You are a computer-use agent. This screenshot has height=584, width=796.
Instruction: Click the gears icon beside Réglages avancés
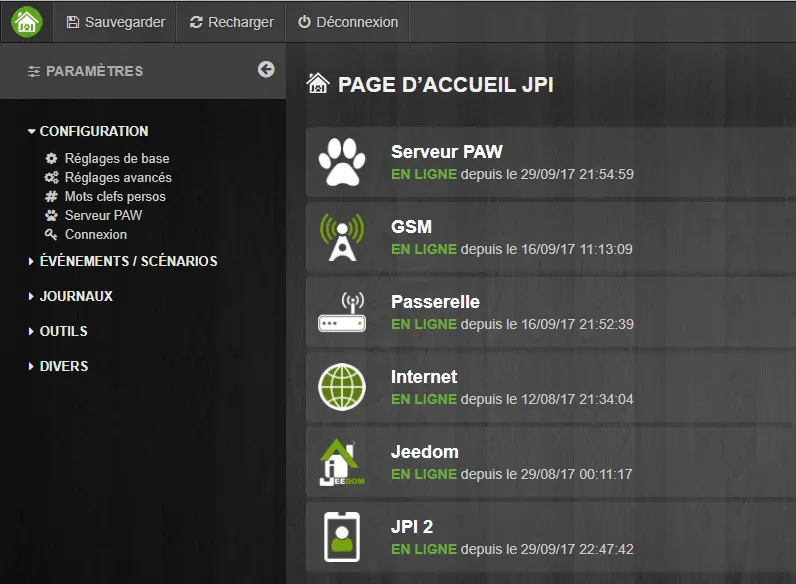[51, 177]
